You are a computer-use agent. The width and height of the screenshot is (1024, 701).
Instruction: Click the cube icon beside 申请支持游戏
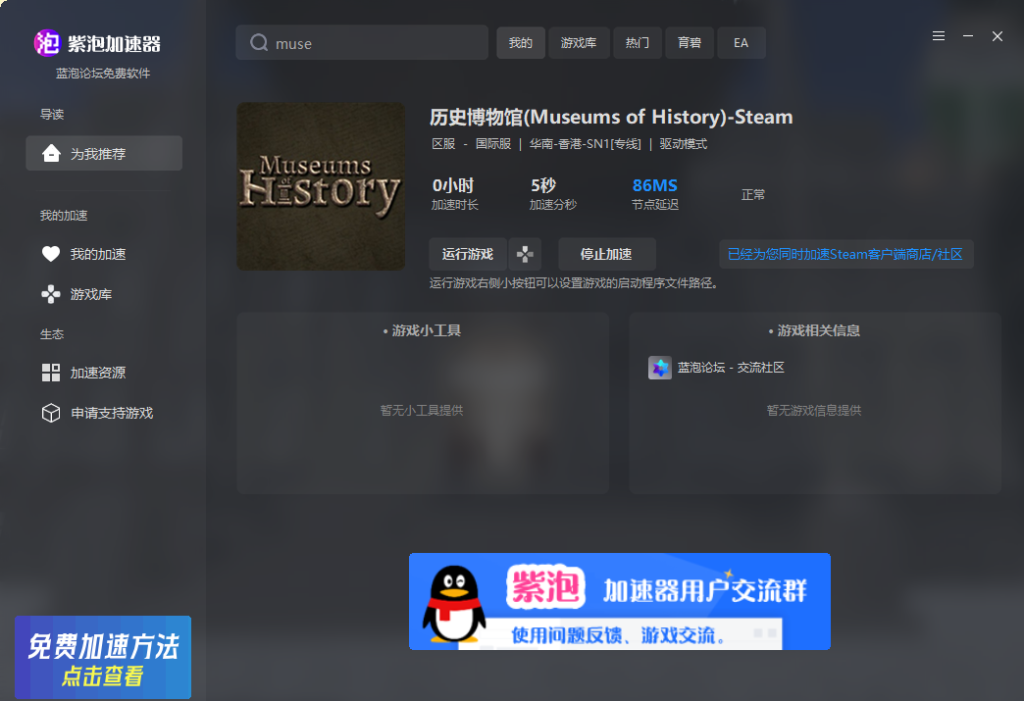[x=51, y=413]
